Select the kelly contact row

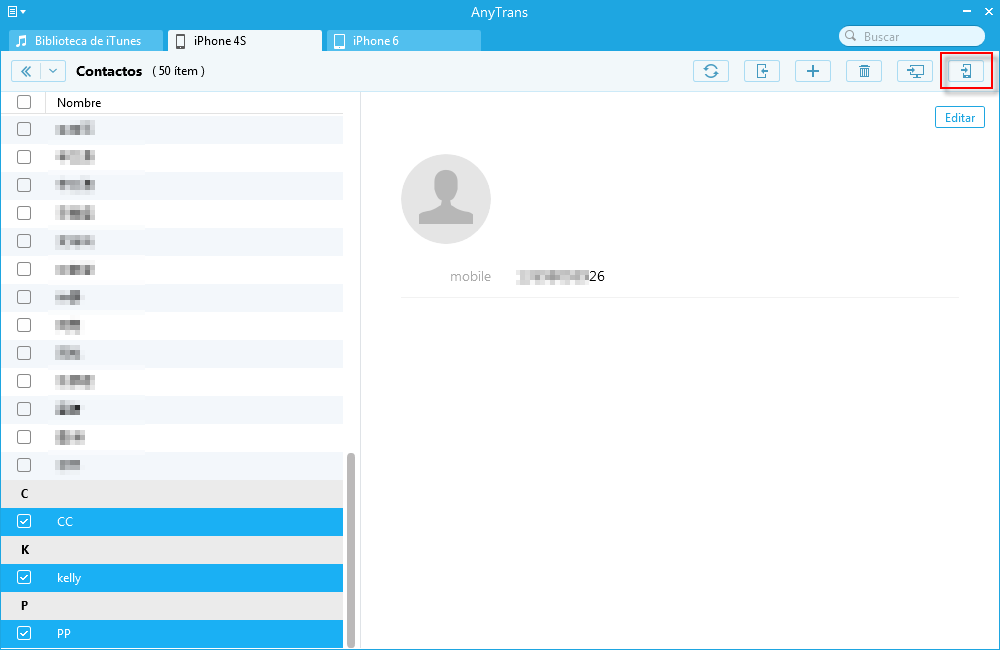(172, 577)
